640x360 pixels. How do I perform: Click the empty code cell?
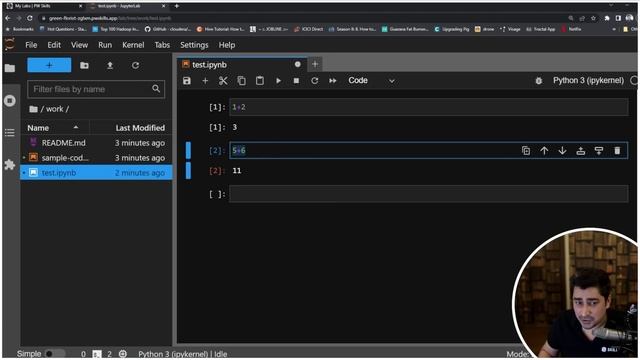[x=429, y=194]
